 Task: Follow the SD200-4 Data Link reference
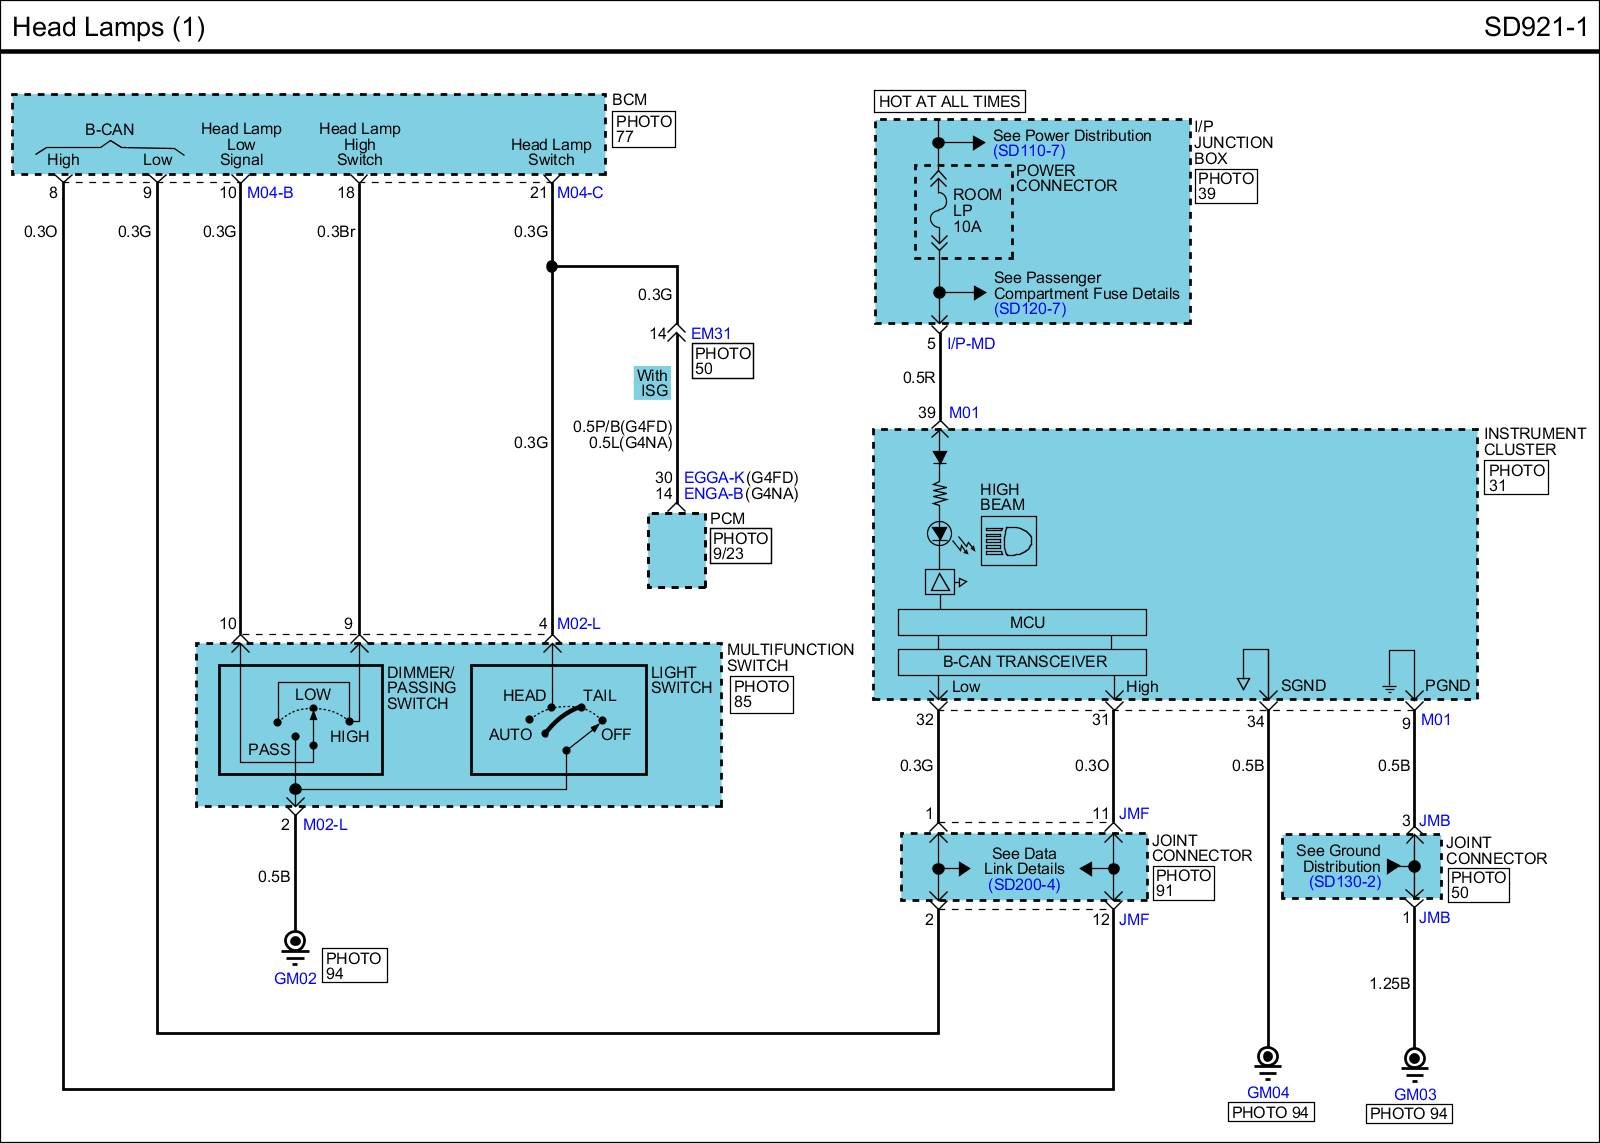pyautogui.click(x=1023, y=885)
